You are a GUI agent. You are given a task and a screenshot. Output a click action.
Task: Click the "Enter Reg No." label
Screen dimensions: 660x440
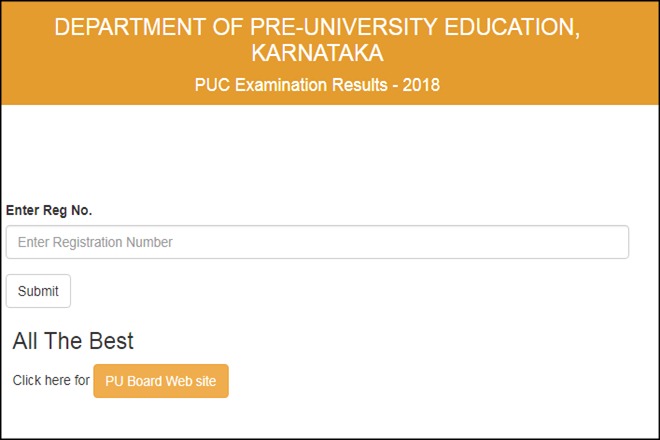(49, 210)
